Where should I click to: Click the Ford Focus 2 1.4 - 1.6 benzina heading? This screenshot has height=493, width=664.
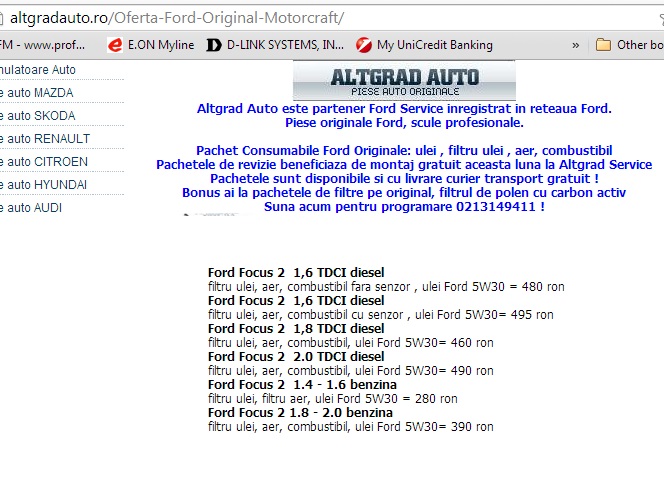pyautogui.click(x=302, y=384)
